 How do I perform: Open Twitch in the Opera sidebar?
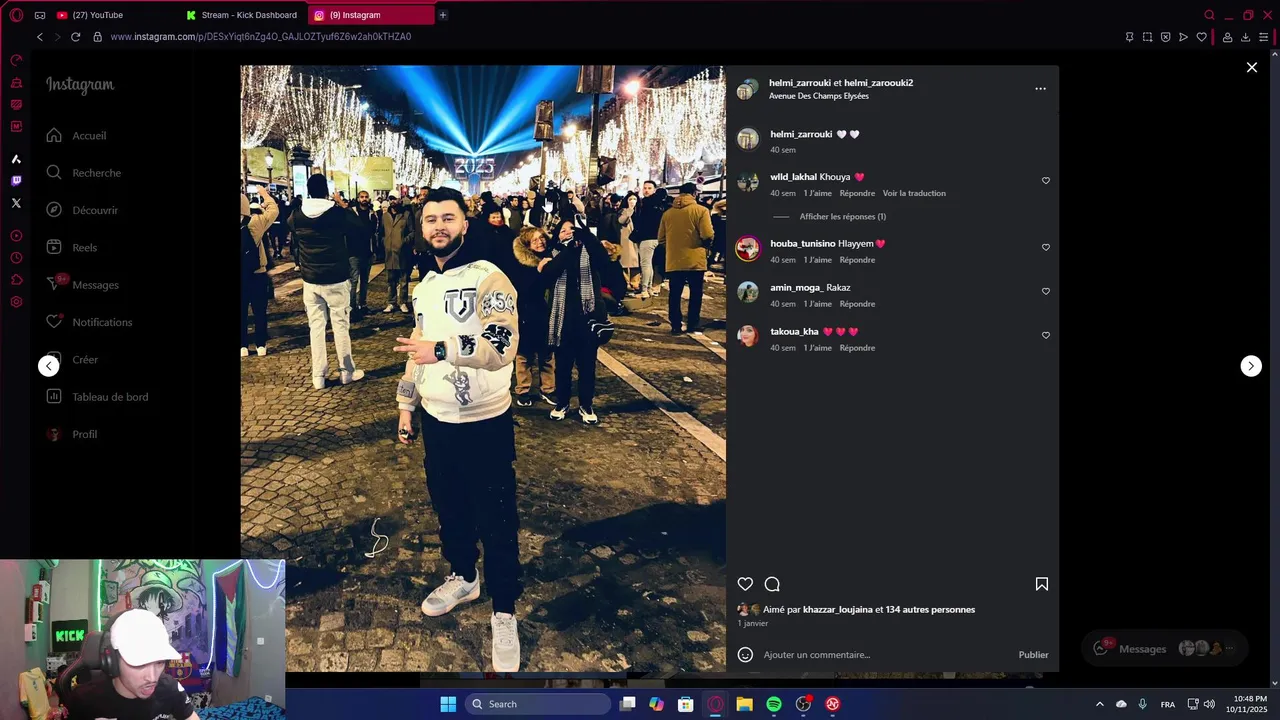(16, 181)
